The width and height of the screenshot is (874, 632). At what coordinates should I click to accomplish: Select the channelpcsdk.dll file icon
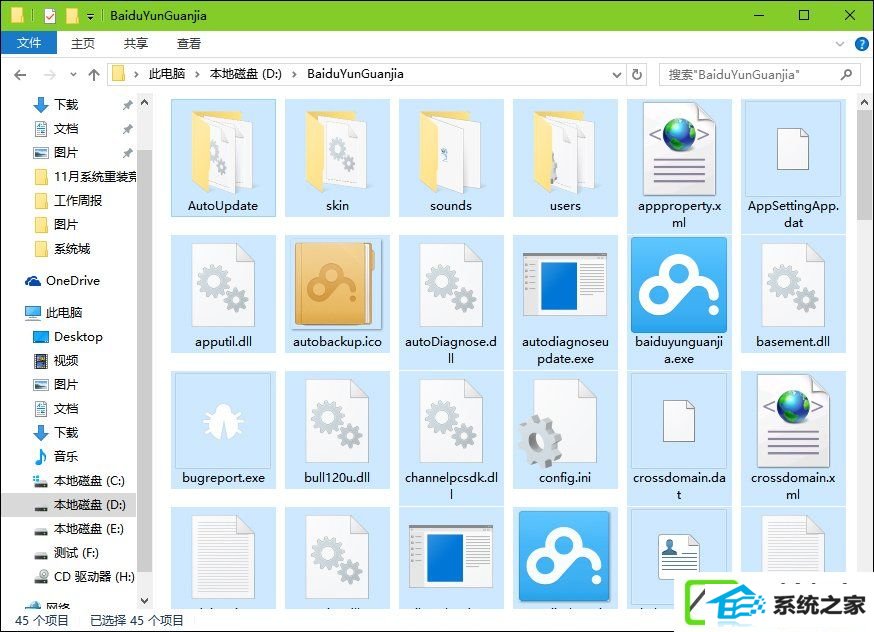point(450,421)
